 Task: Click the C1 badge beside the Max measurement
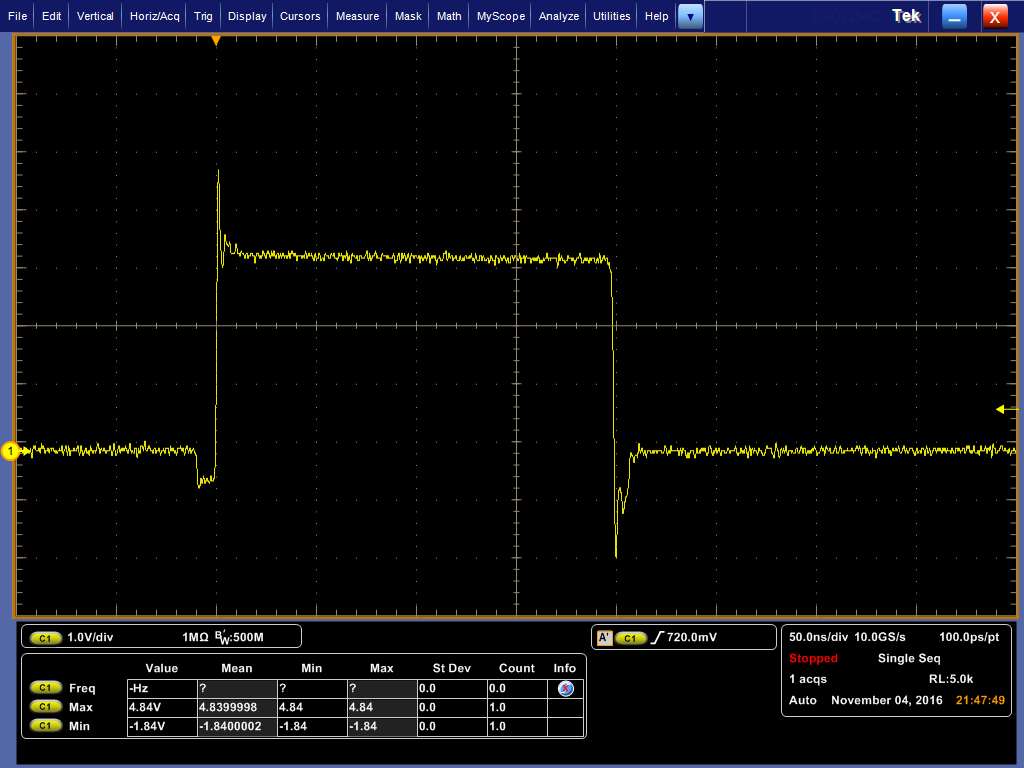[44, 706]
